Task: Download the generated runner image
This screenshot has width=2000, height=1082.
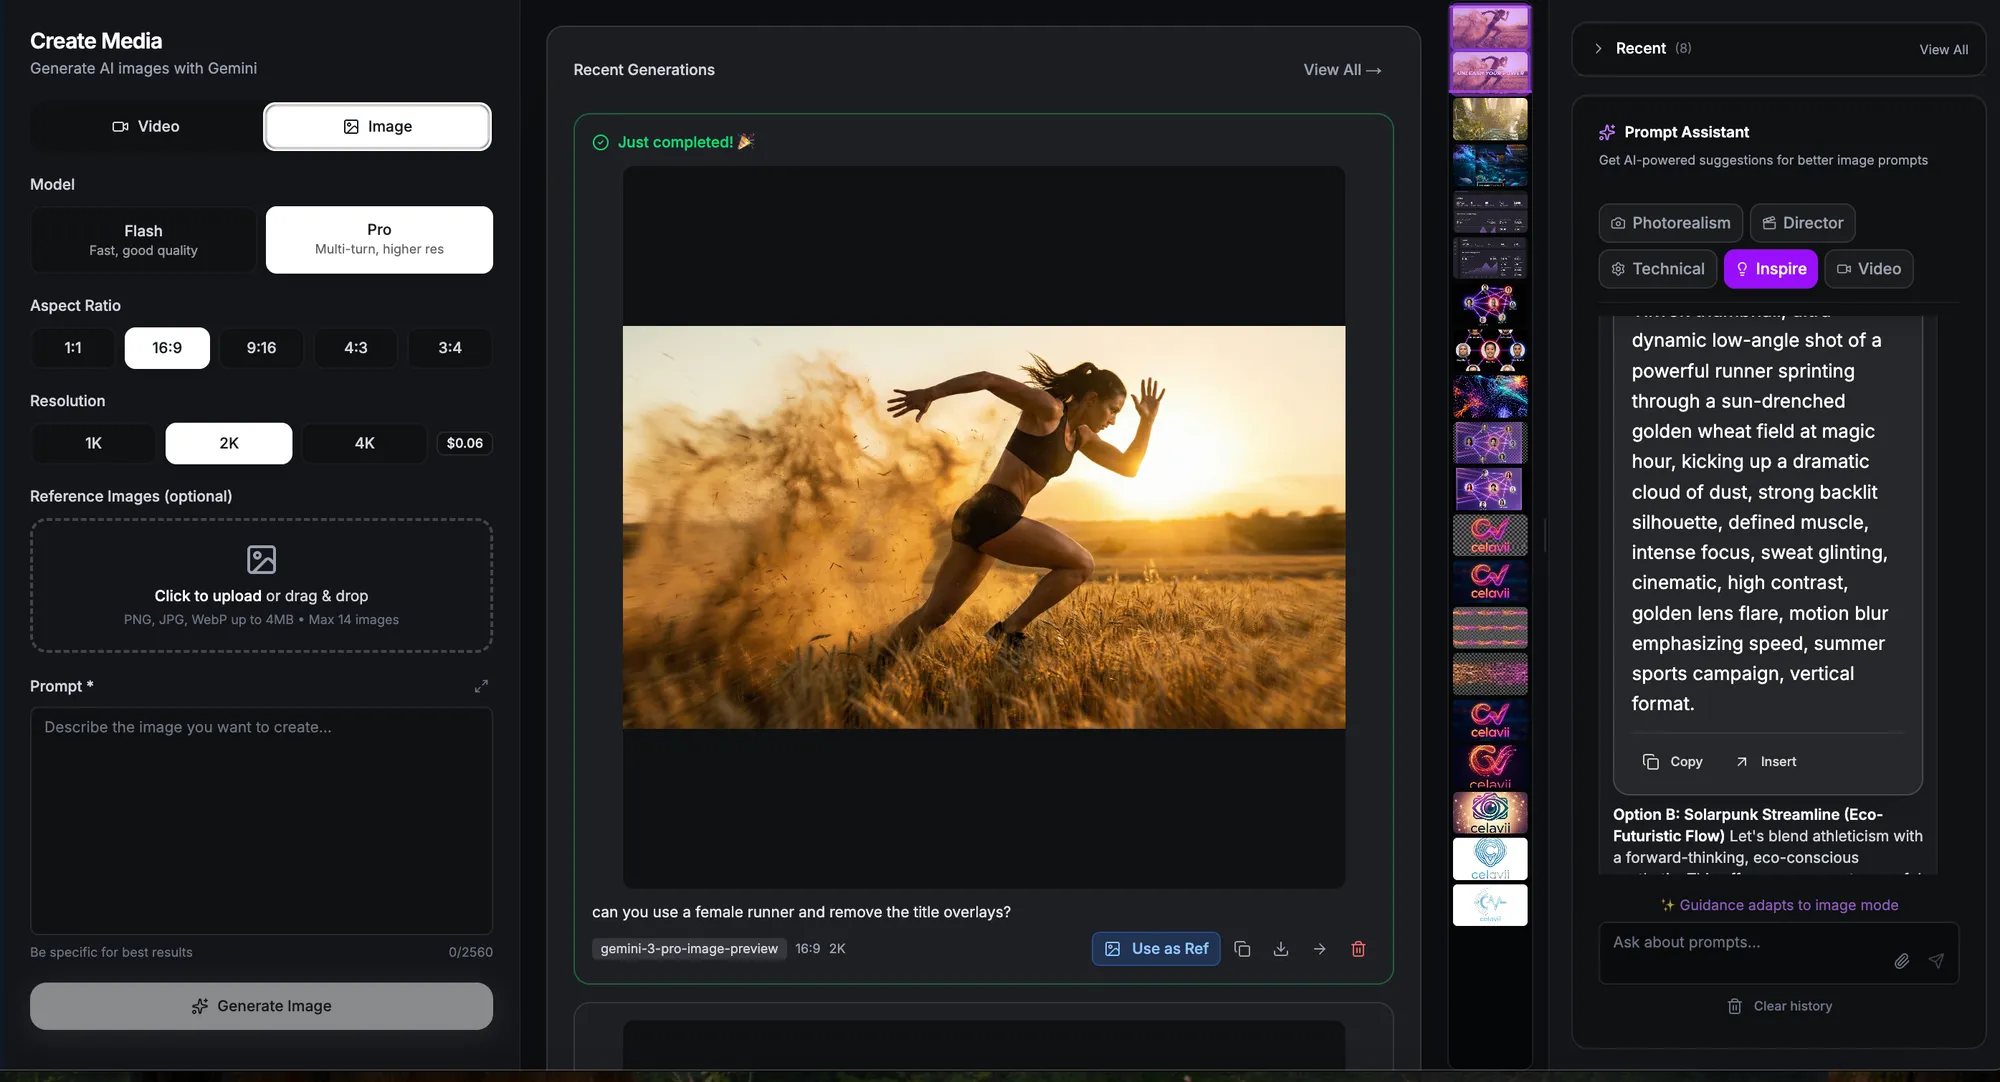Action: [1280, 948]
